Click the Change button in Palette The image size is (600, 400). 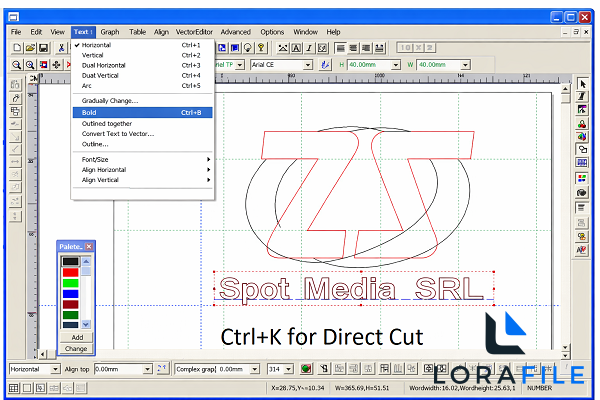click(77, 349)
